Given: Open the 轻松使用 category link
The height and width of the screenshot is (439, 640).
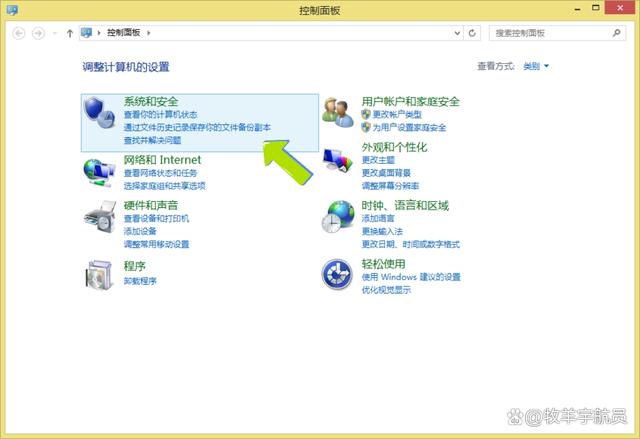Looking at the screenshot, I should [x=383, y=264].
